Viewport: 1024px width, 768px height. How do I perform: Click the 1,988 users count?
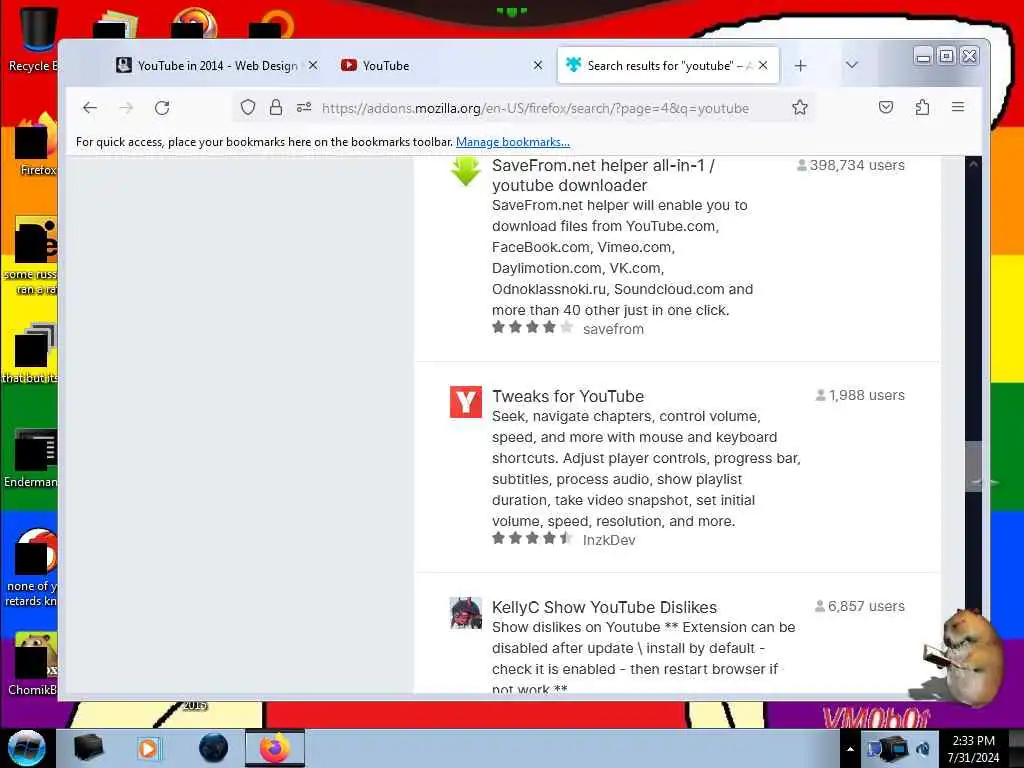coord(860,395)
